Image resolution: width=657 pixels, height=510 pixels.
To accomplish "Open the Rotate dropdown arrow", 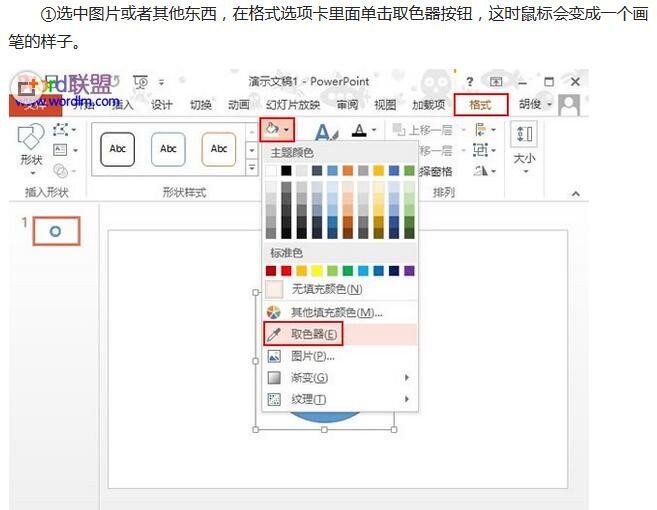I will coord(494,171).
